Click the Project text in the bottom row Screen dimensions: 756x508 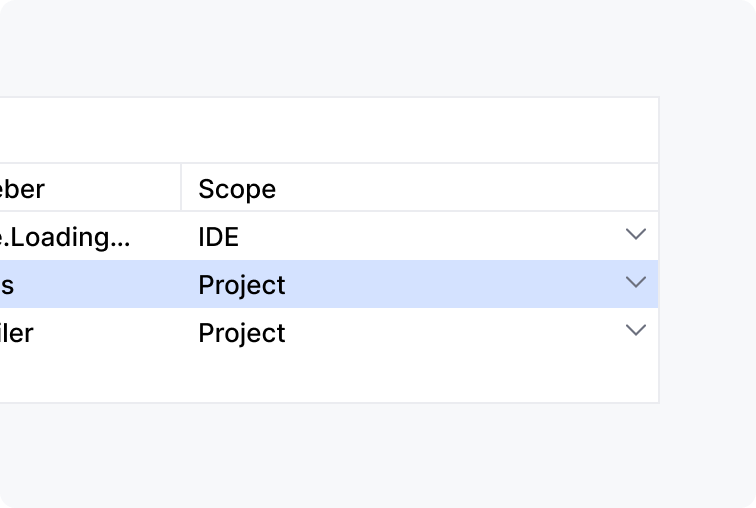[242, 333]
